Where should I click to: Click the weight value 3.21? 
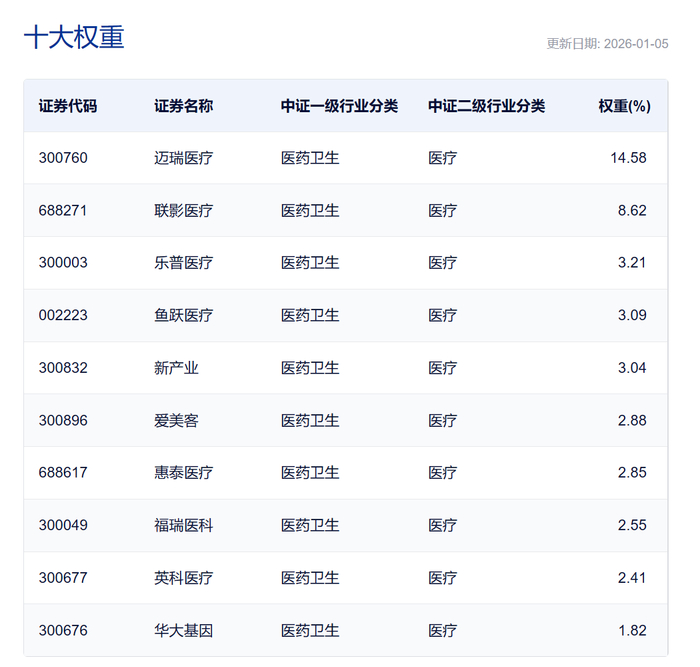632,263
